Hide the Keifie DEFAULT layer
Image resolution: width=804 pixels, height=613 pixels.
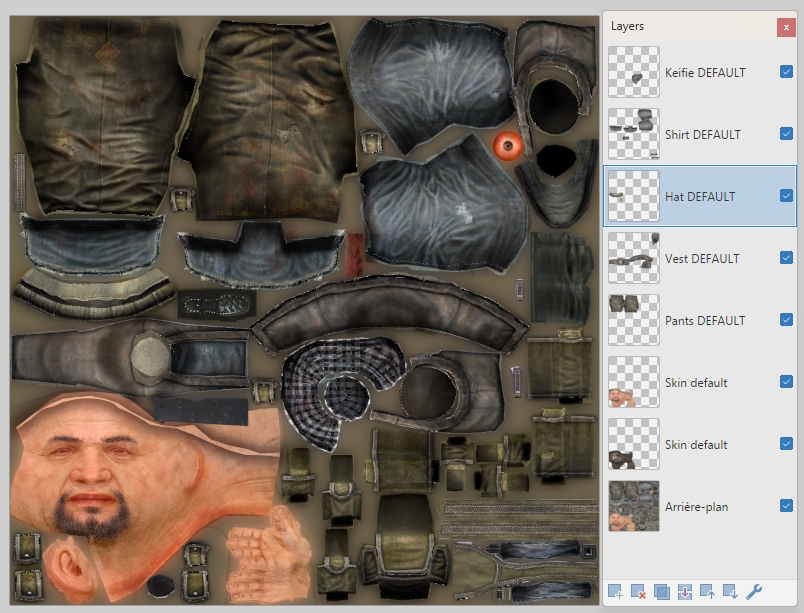click(786, 72)
